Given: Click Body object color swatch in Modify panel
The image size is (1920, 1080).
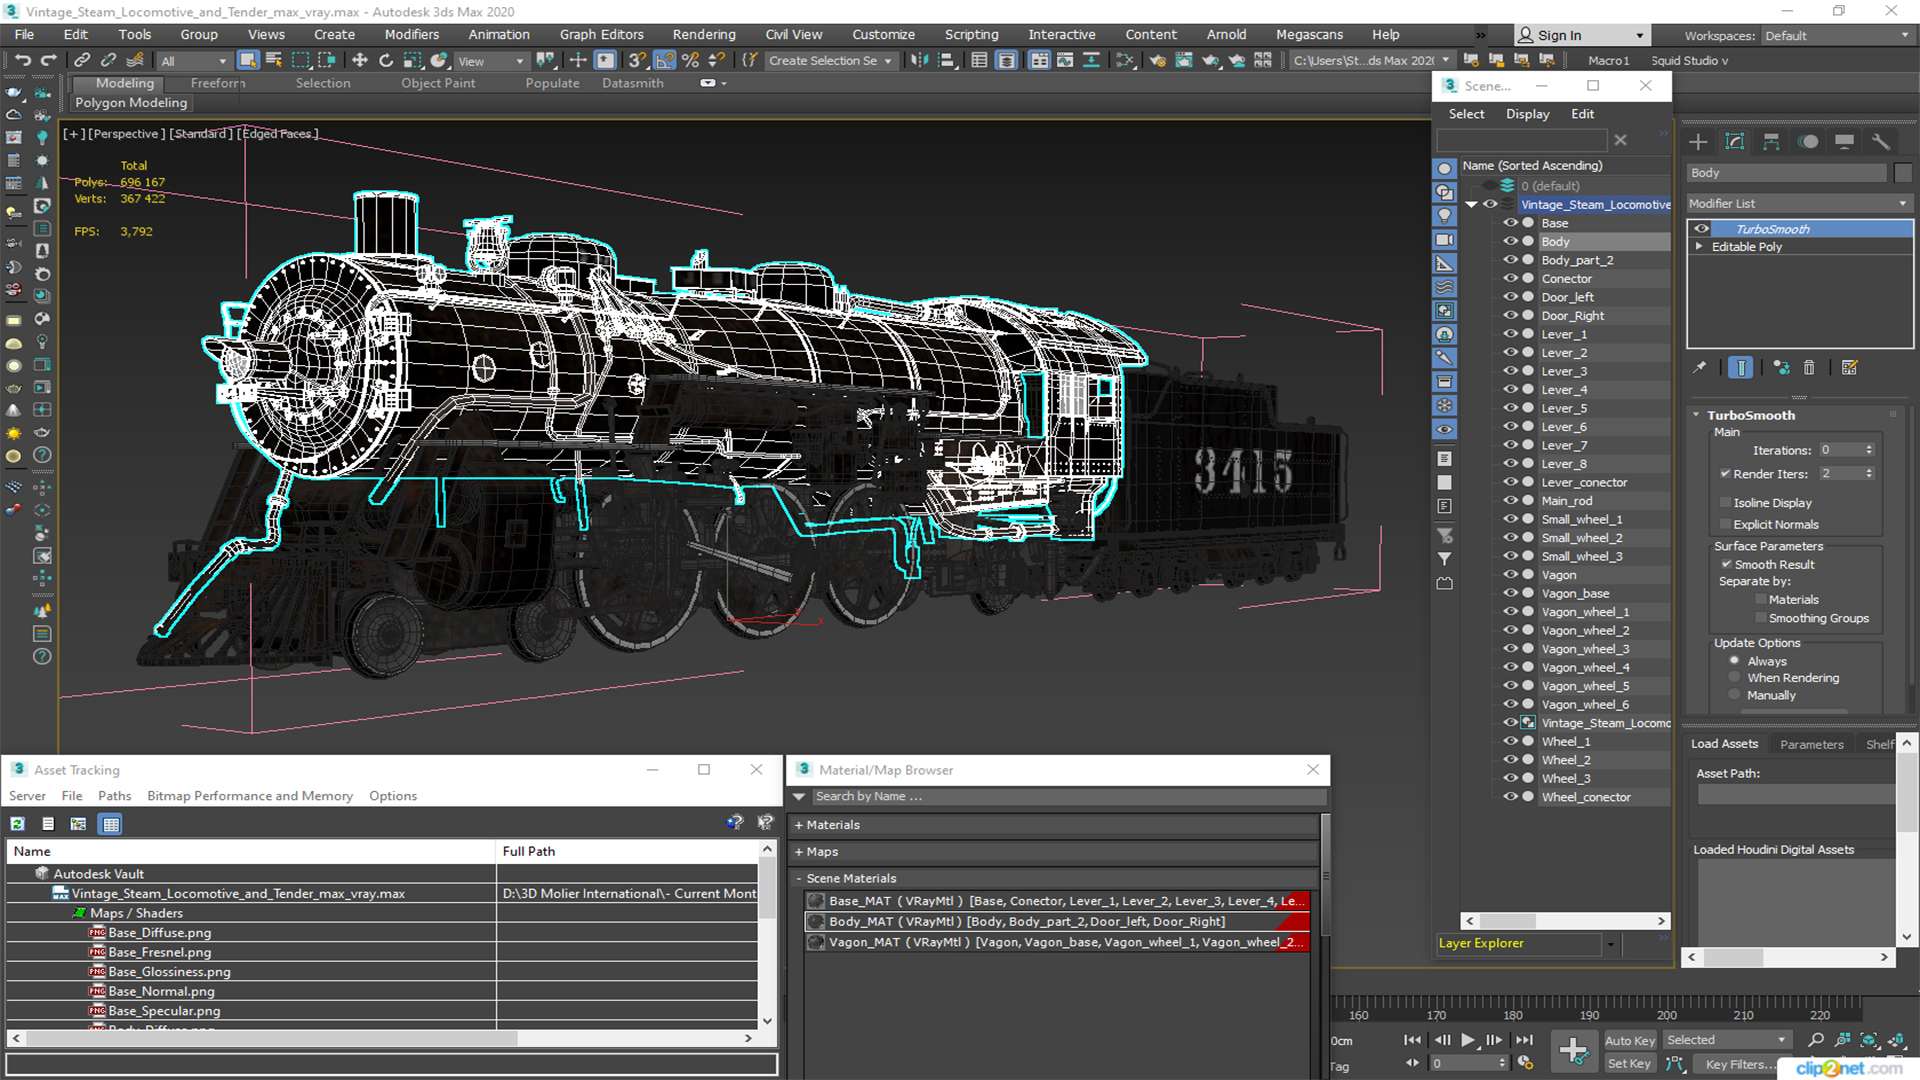Looking at the screenshot, I should (1902, 173).
